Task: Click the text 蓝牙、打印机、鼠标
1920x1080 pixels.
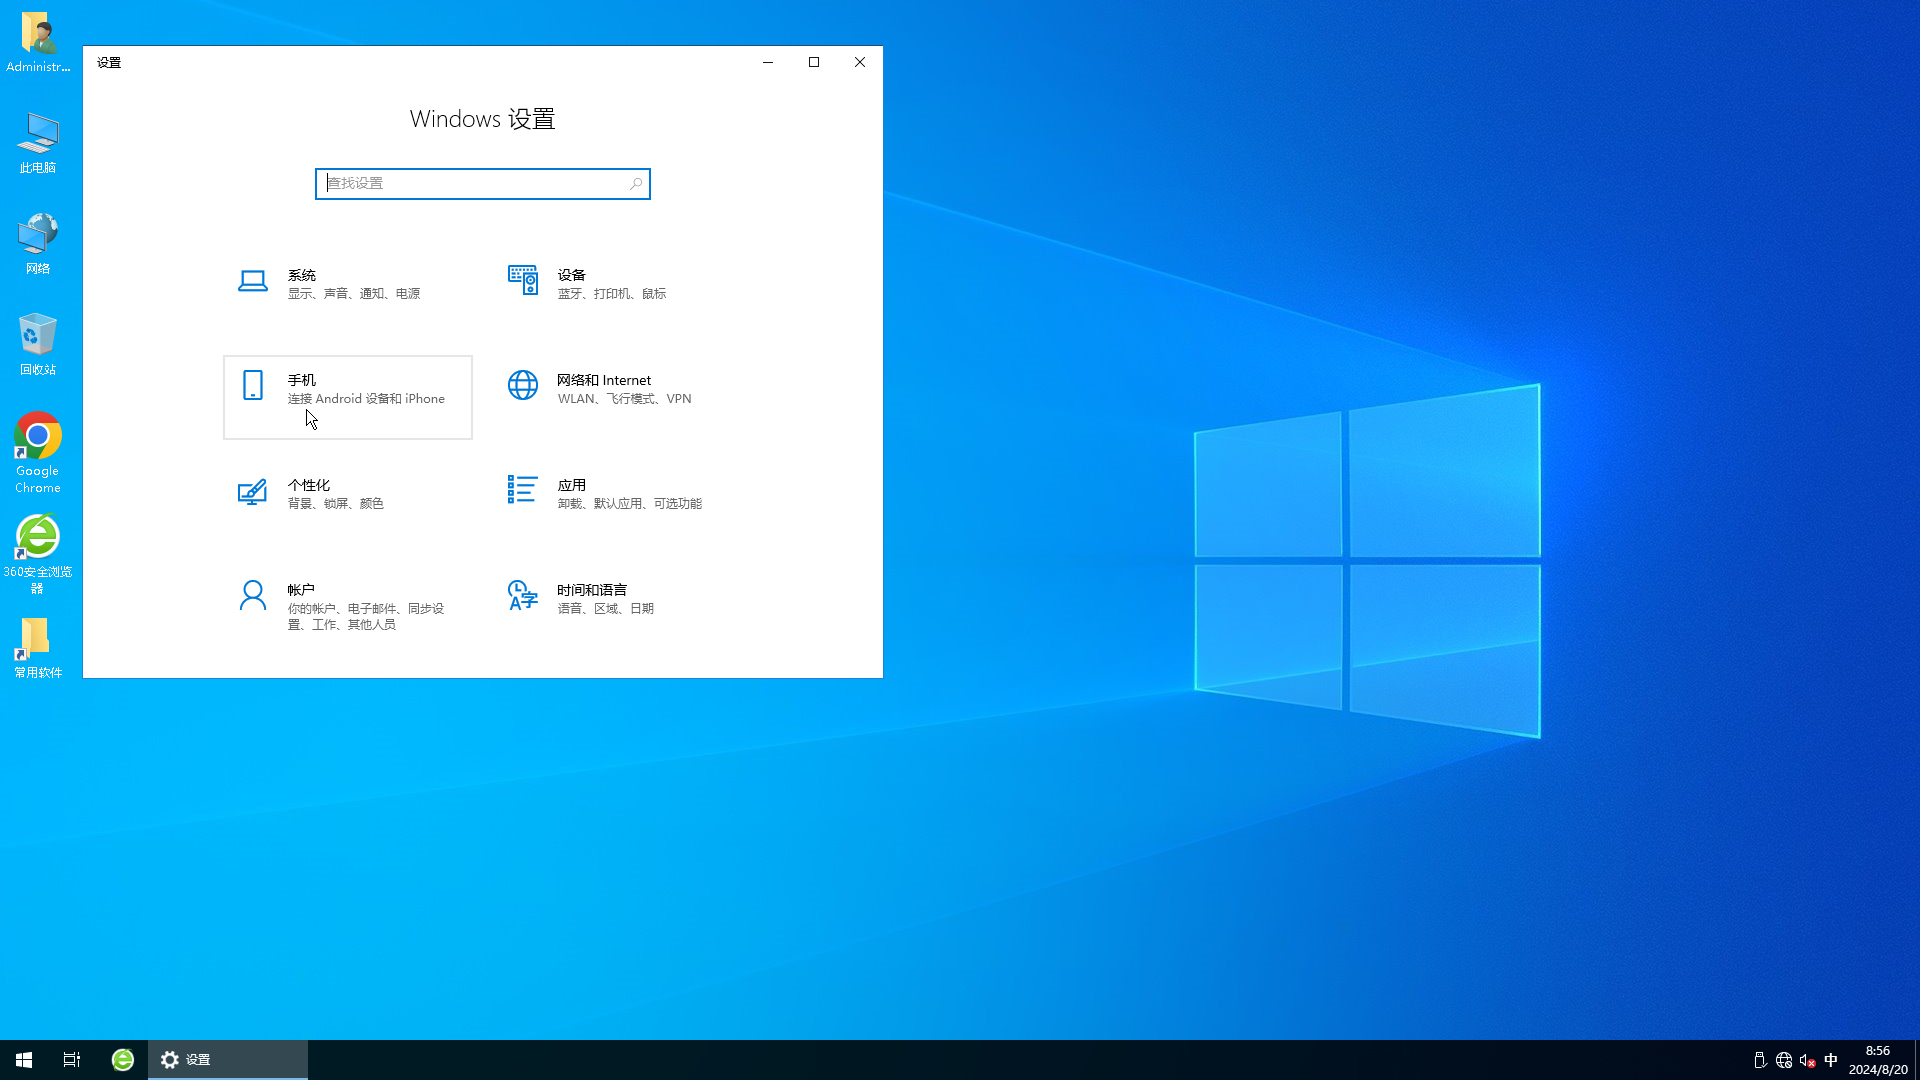Action: (x=612, y=294)
